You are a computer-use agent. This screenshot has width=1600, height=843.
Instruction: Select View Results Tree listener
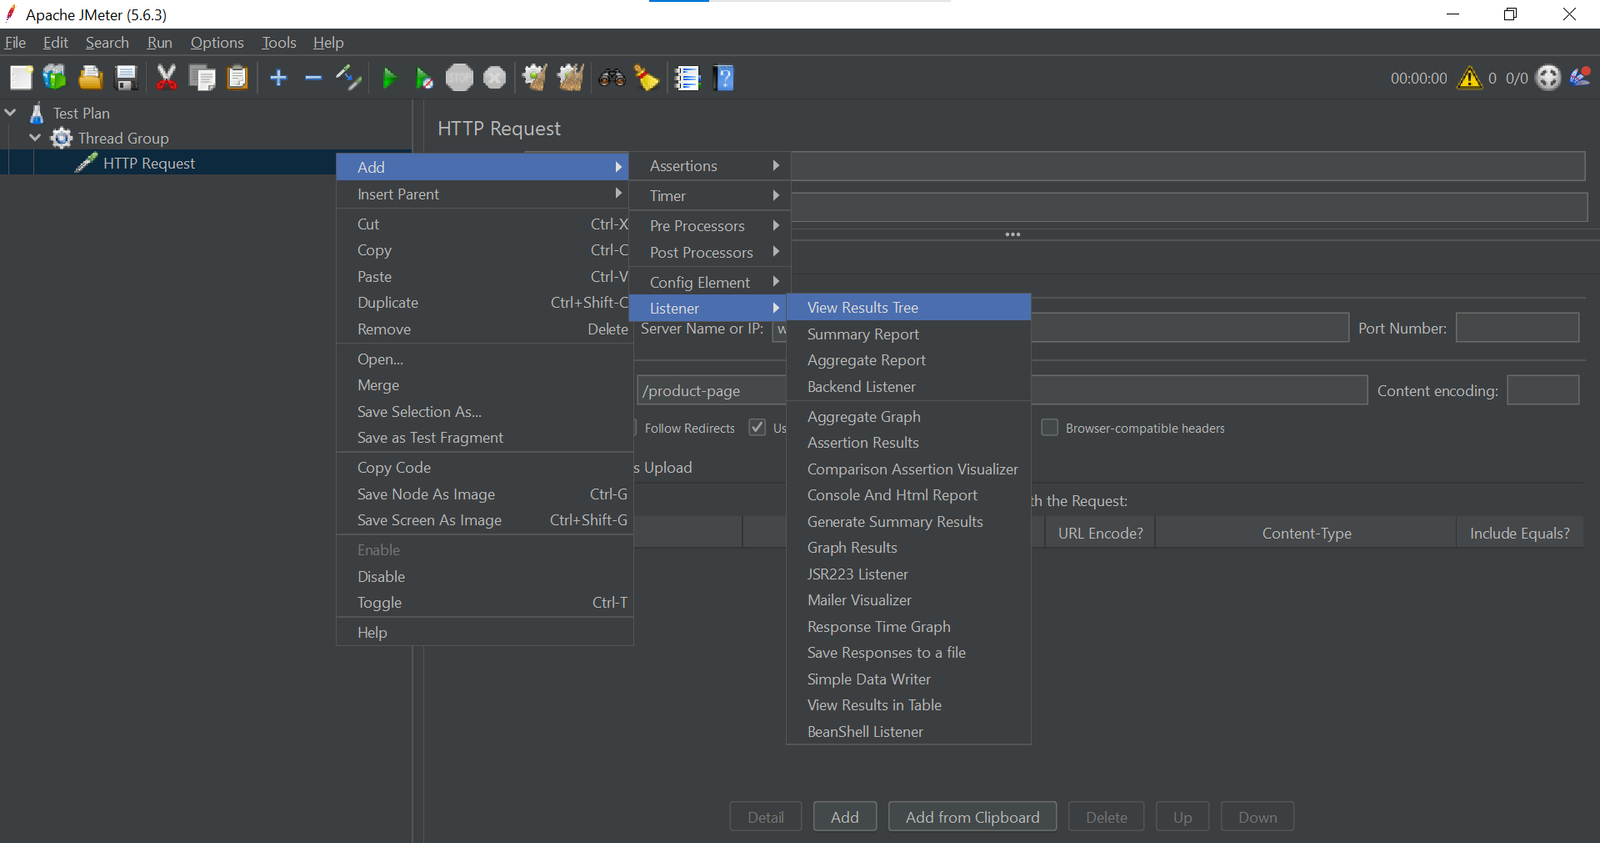click(909, 307)
